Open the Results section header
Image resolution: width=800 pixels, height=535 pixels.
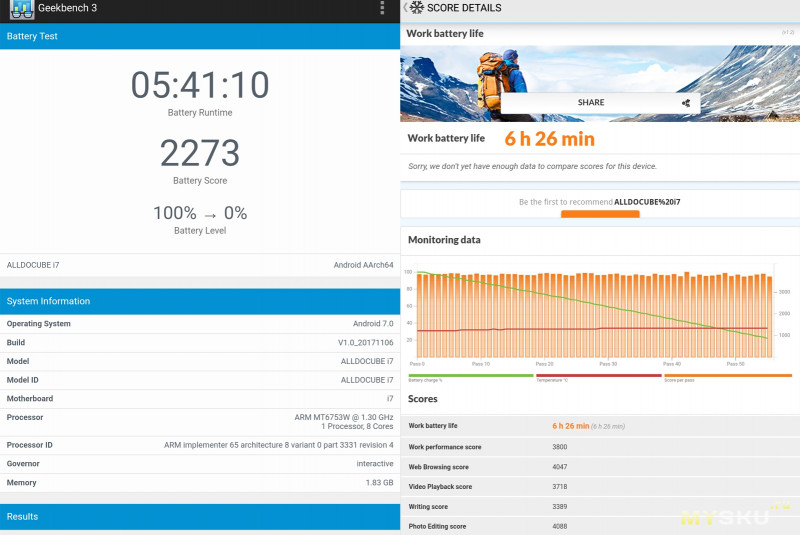pos(200,517)
